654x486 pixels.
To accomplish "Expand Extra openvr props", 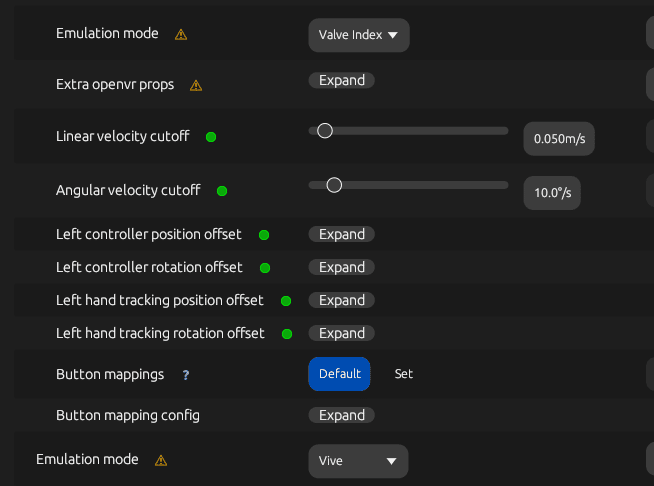I will (342, 80).
